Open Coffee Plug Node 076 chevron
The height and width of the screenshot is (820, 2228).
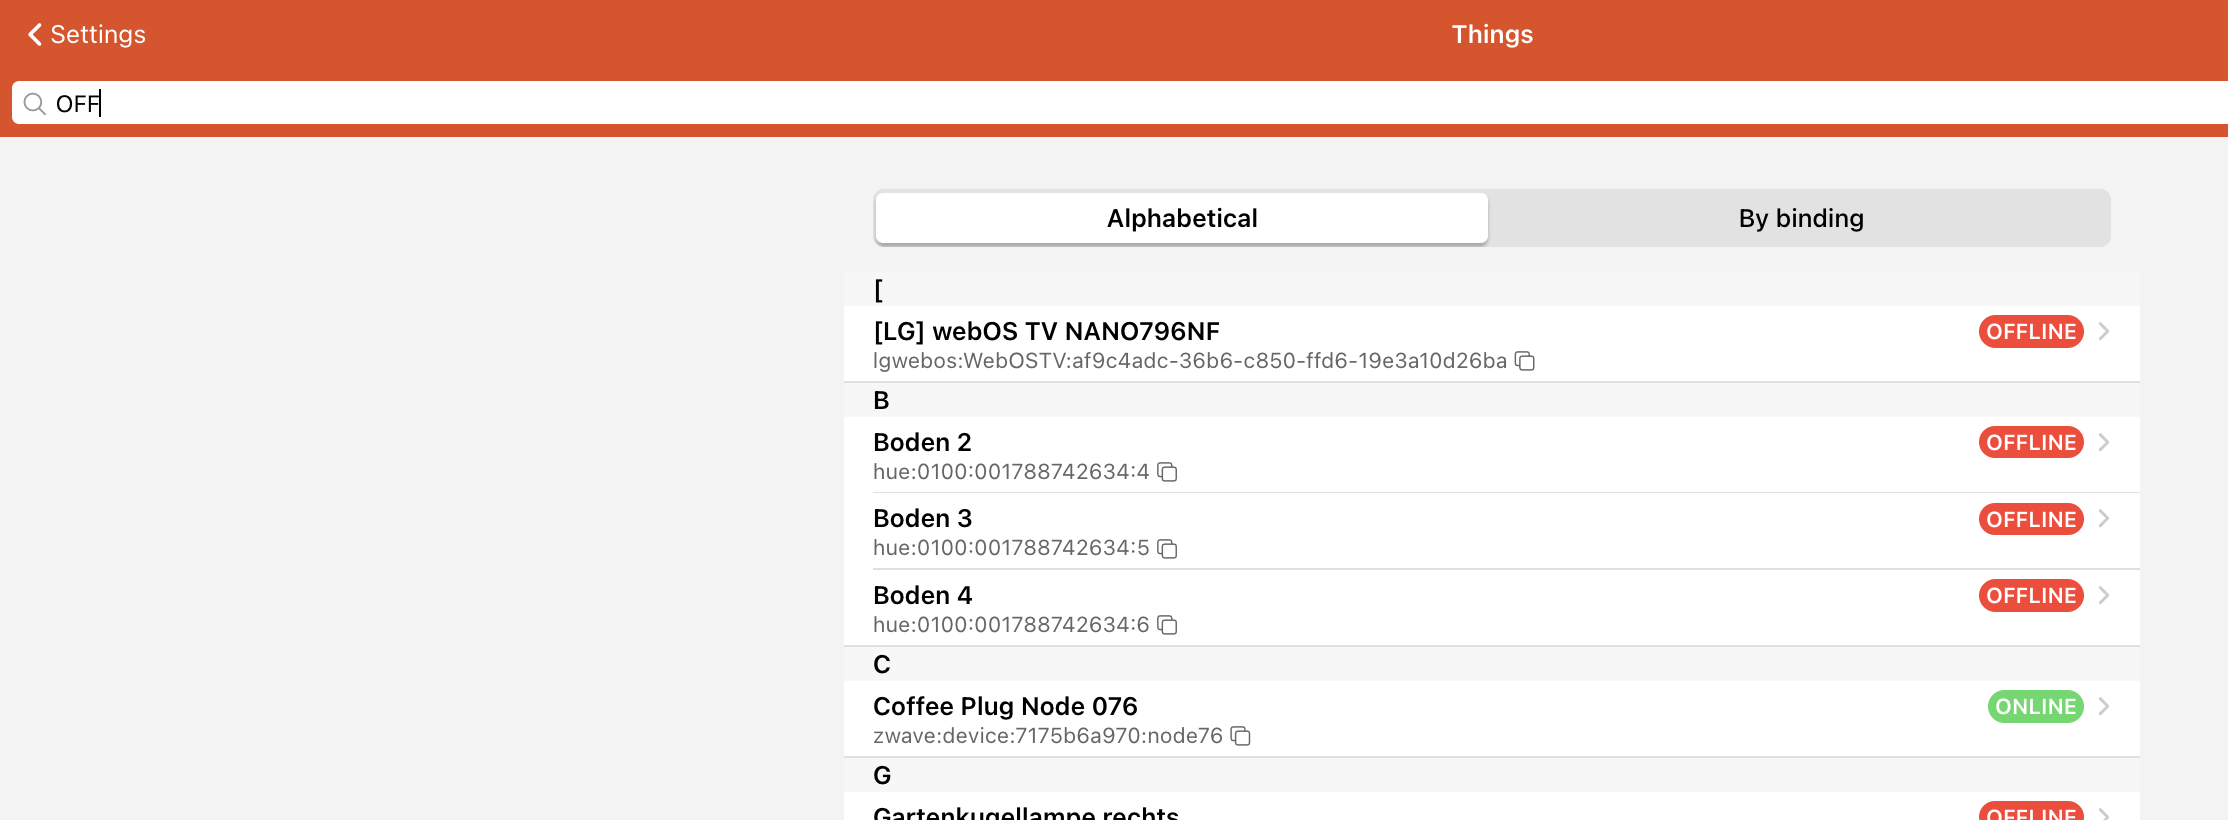tap(2104, 707)
